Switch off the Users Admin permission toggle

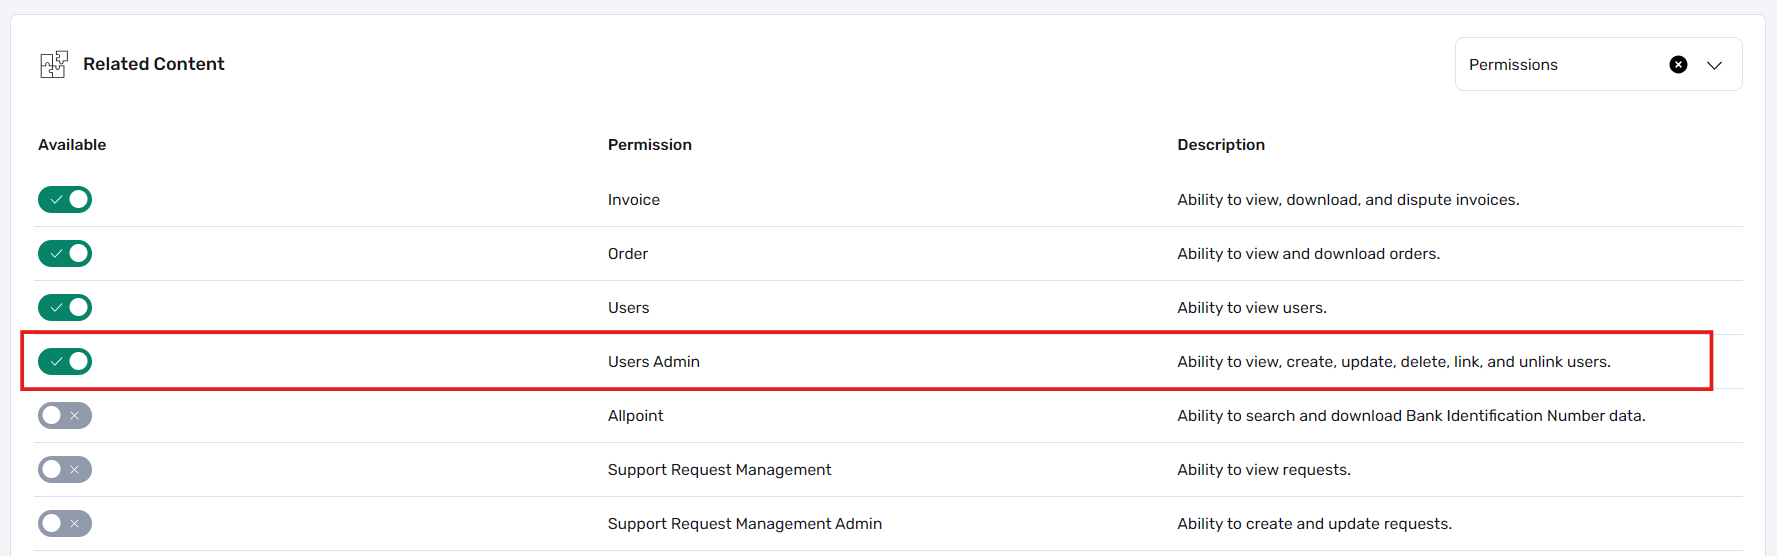coord(65,362)
